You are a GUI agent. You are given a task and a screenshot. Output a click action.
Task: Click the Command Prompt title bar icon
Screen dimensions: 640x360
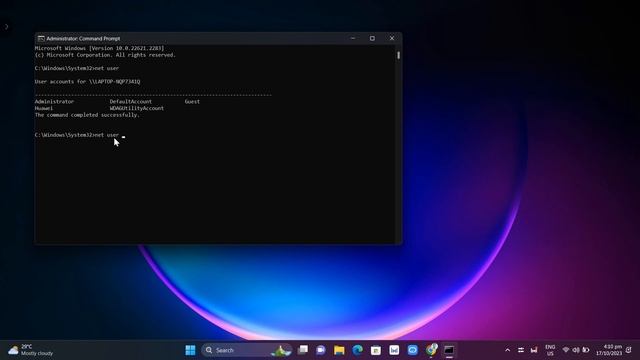point(41,38)
